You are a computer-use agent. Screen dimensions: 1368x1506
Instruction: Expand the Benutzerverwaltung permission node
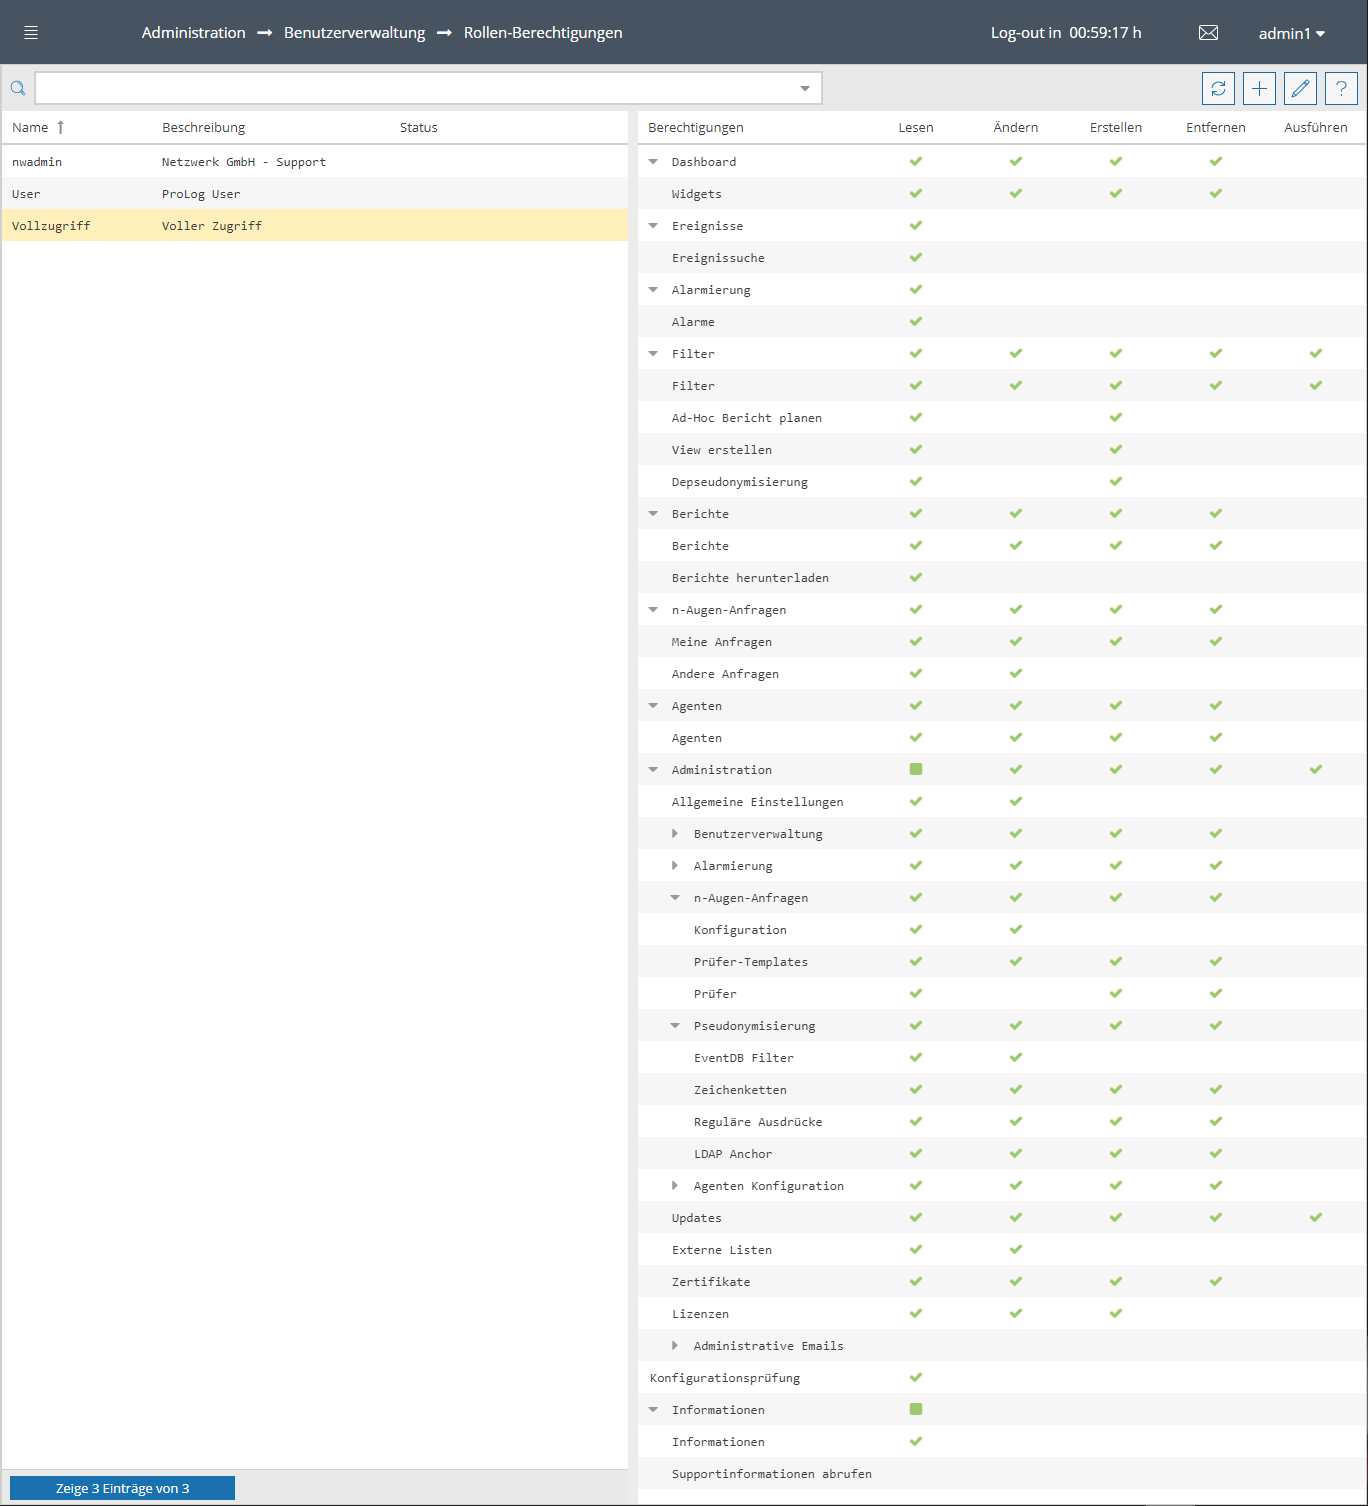pyautogui.click(x=675, y=834)
